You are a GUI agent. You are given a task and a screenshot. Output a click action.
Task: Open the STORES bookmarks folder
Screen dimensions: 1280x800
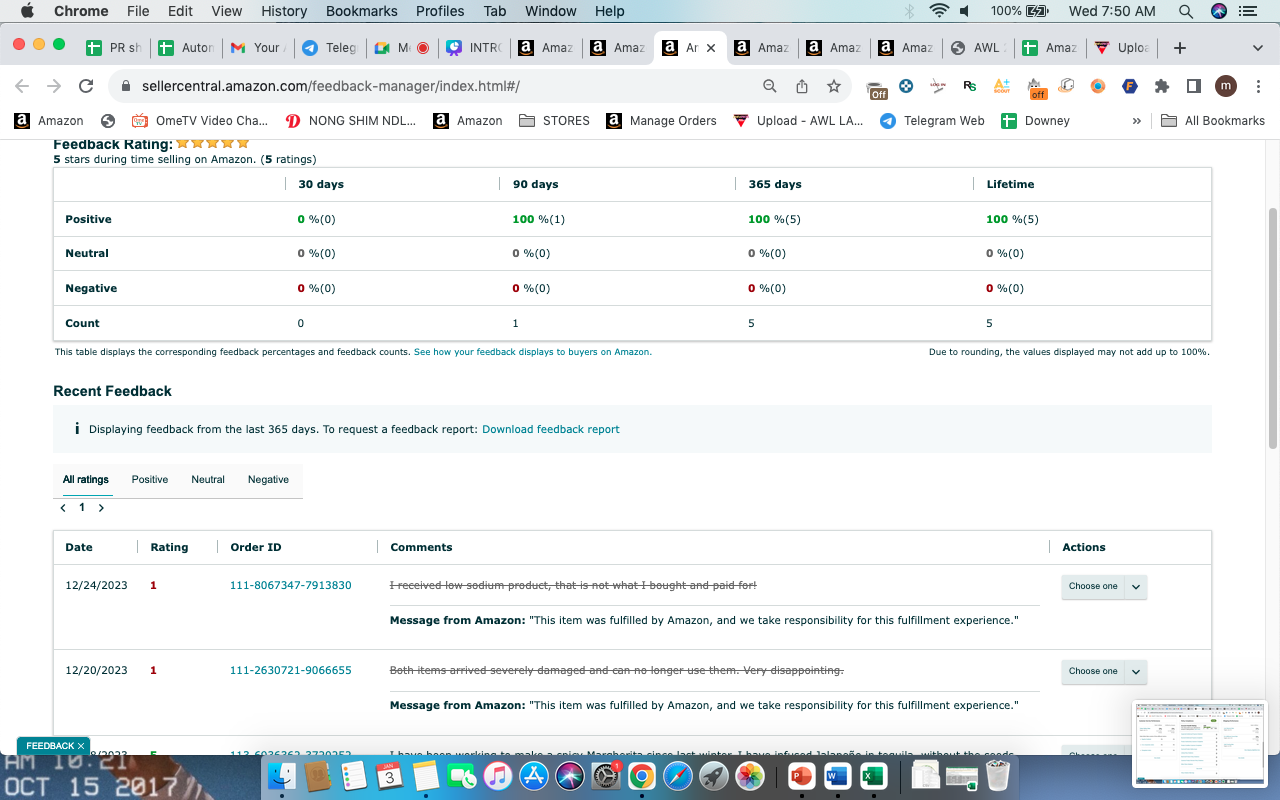click(555, 121)
